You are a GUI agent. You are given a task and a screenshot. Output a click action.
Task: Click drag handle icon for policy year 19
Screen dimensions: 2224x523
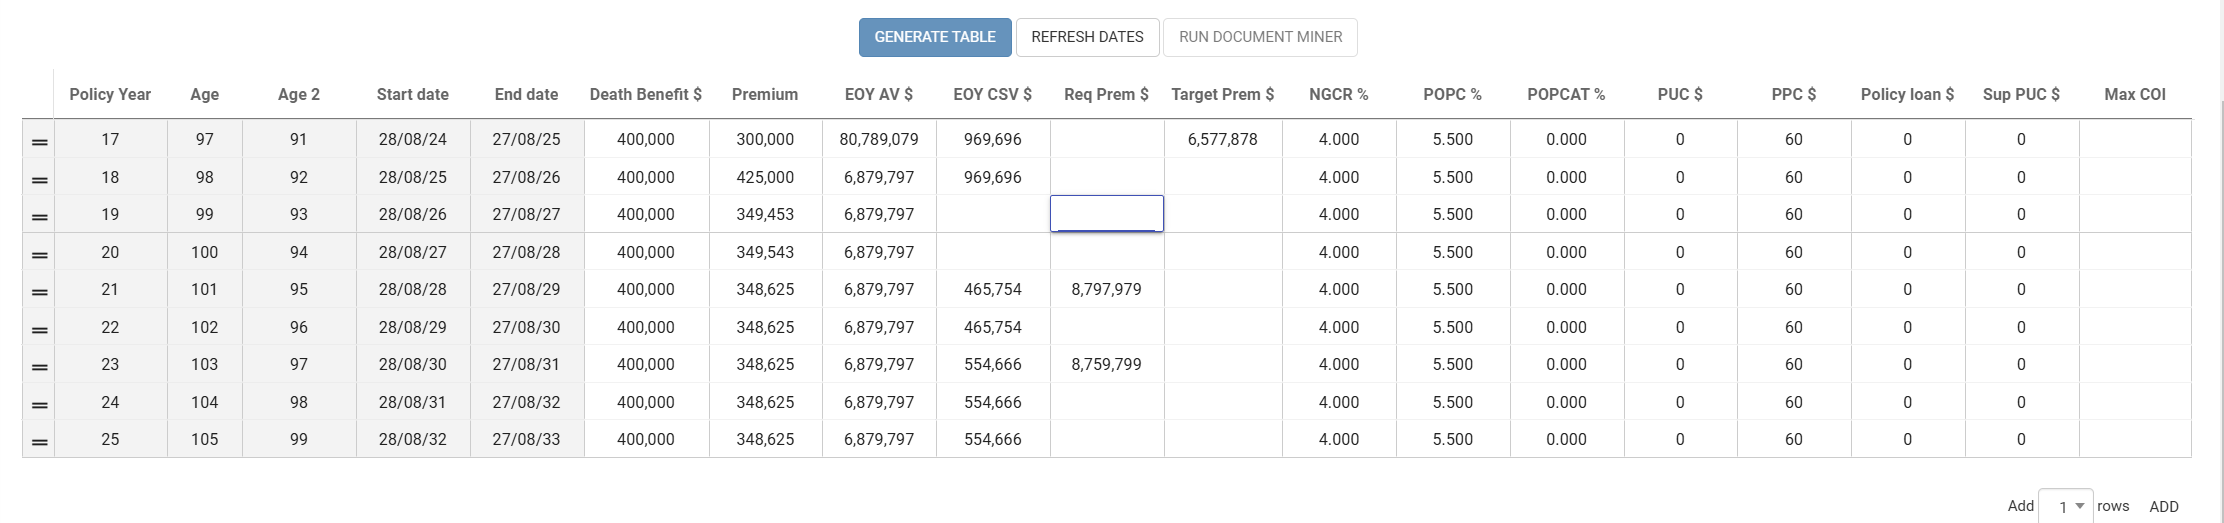(x=39, y=217)
